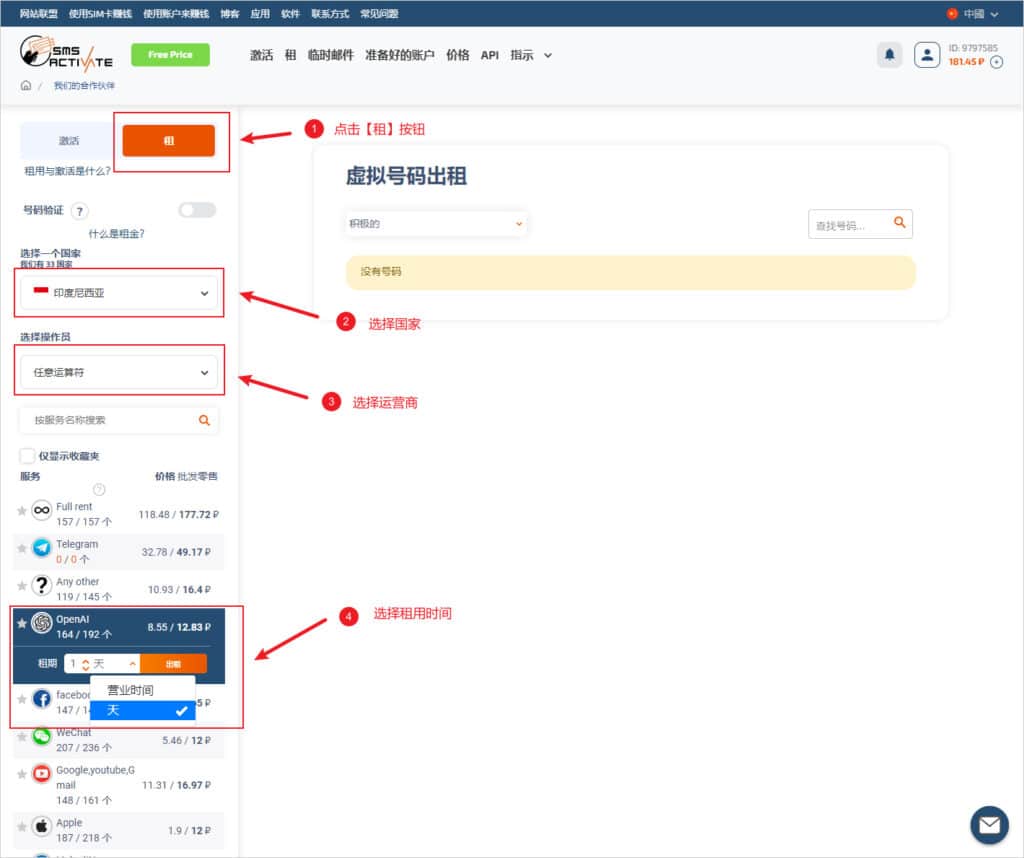The height and width of the screenshot is (858, 1024).
Task: Click the Free Price button
Action: click(170, 55)
